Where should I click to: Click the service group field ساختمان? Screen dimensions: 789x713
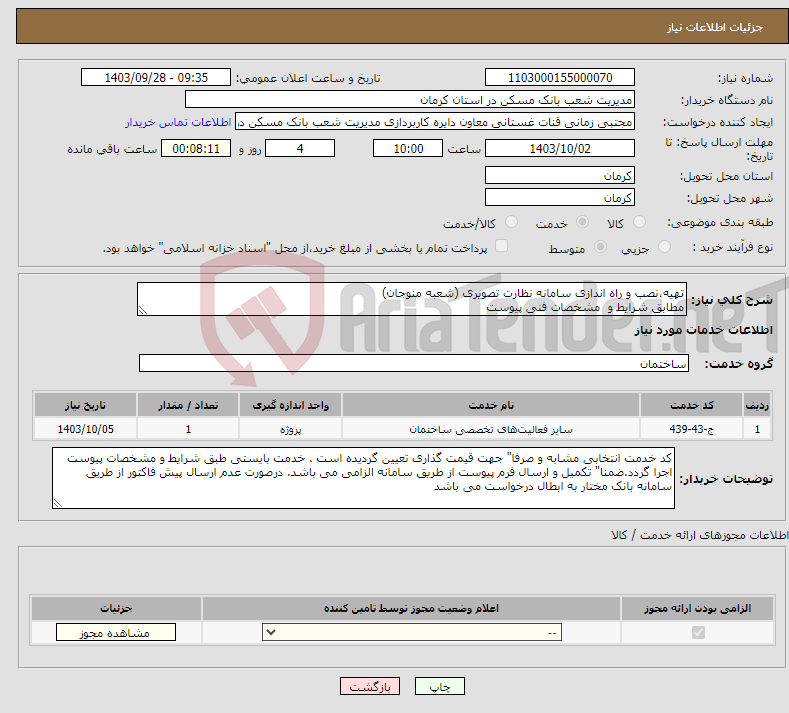414,363
